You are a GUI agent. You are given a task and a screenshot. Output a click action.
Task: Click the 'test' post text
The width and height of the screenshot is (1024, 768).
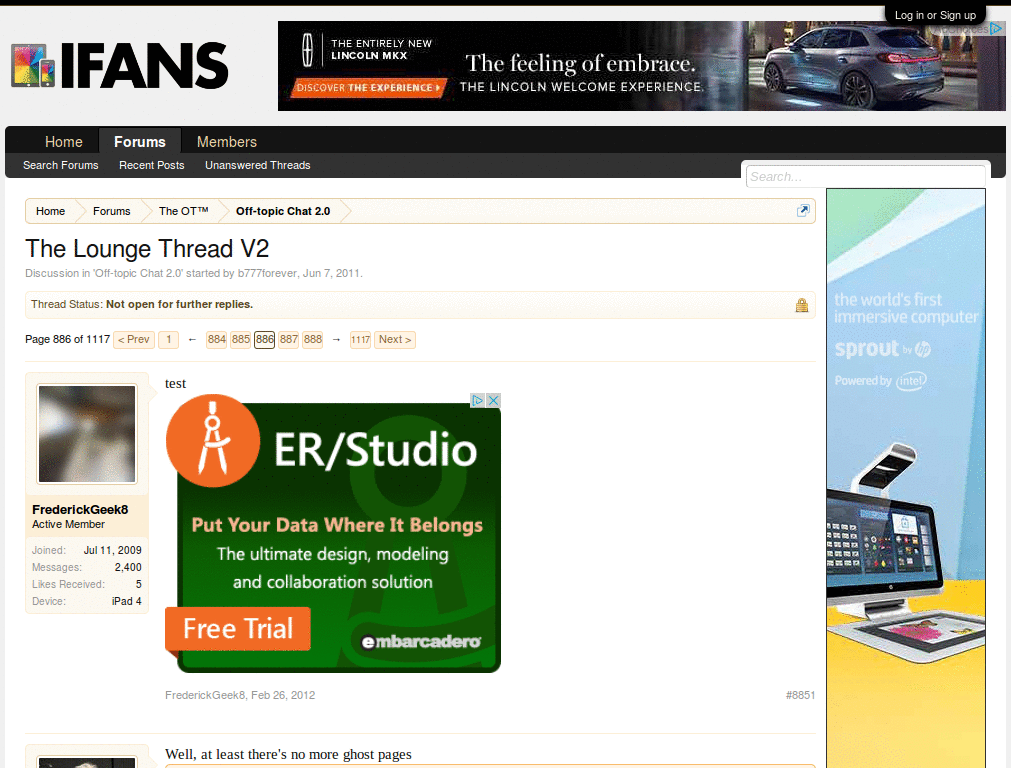(175, 383)
